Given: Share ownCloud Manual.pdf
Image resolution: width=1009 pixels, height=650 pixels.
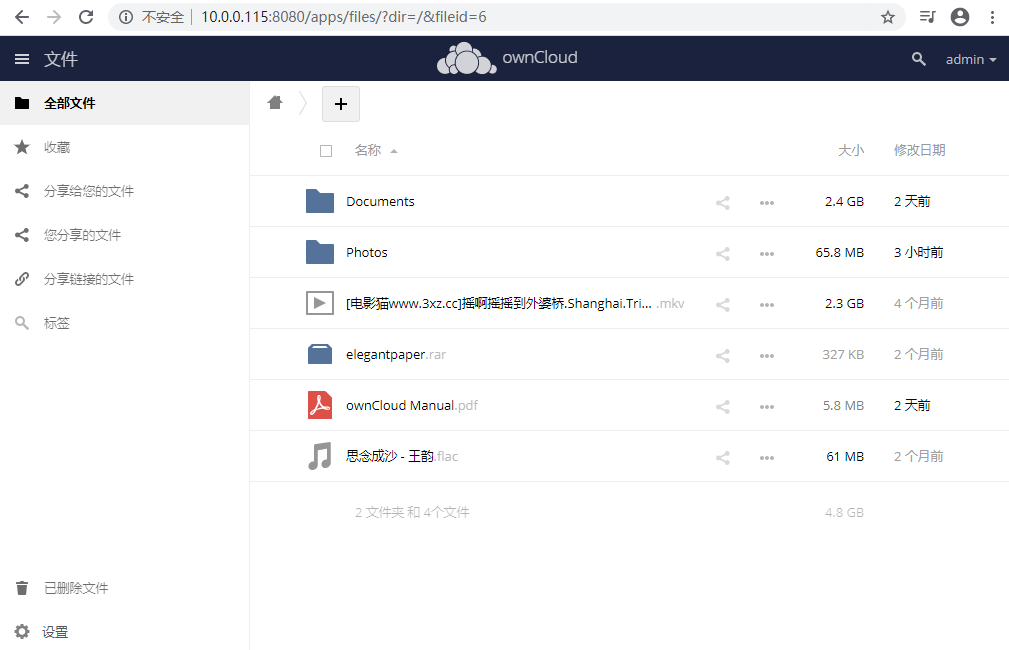Looking at the screenshot, I should pos(723,407).
